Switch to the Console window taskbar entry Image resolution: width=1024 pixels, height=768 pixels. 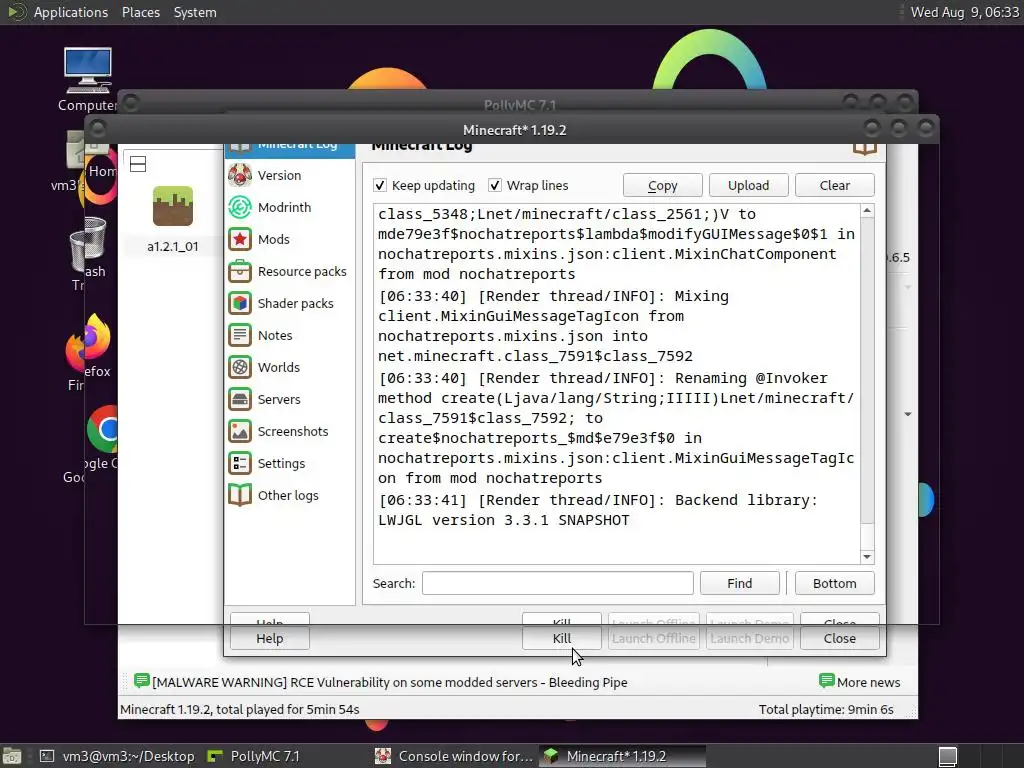455,756
